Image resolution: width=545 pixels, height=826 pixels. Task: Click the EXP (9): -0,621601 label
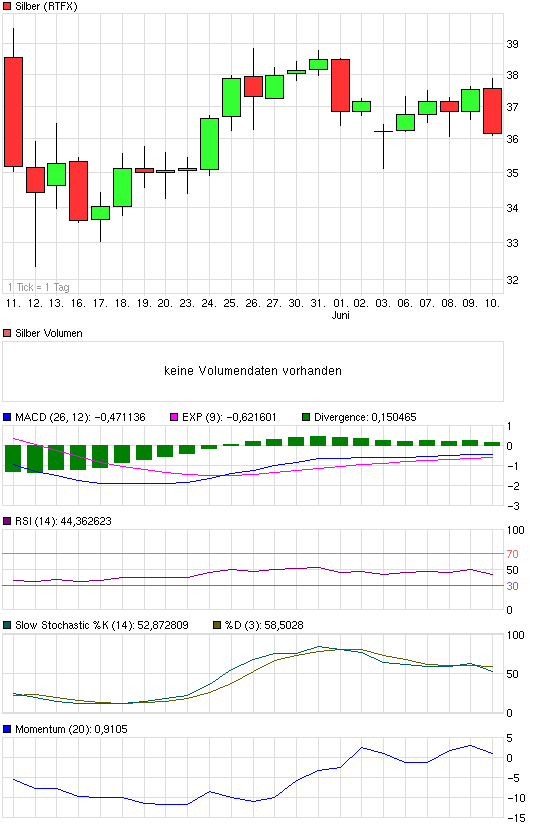(229, 417)
